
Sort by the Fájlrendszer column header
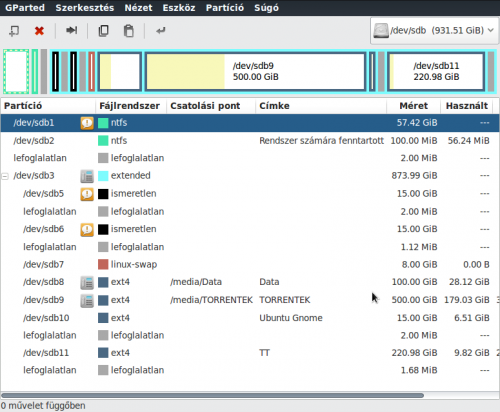point(131,106)
